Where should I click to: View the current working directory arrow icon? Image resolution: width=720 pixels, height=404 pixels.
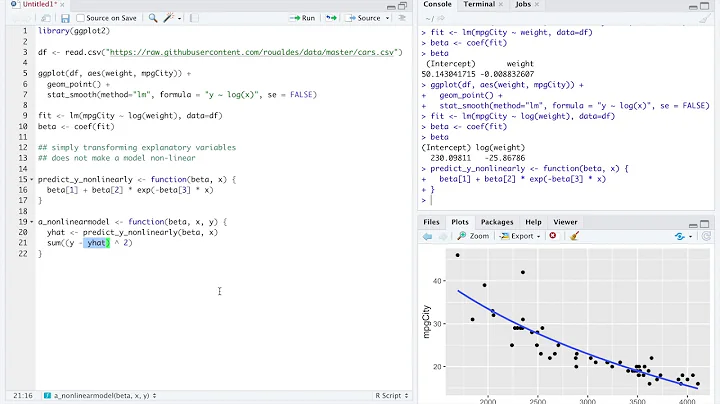pyautogui.click(x=441, y=18)
